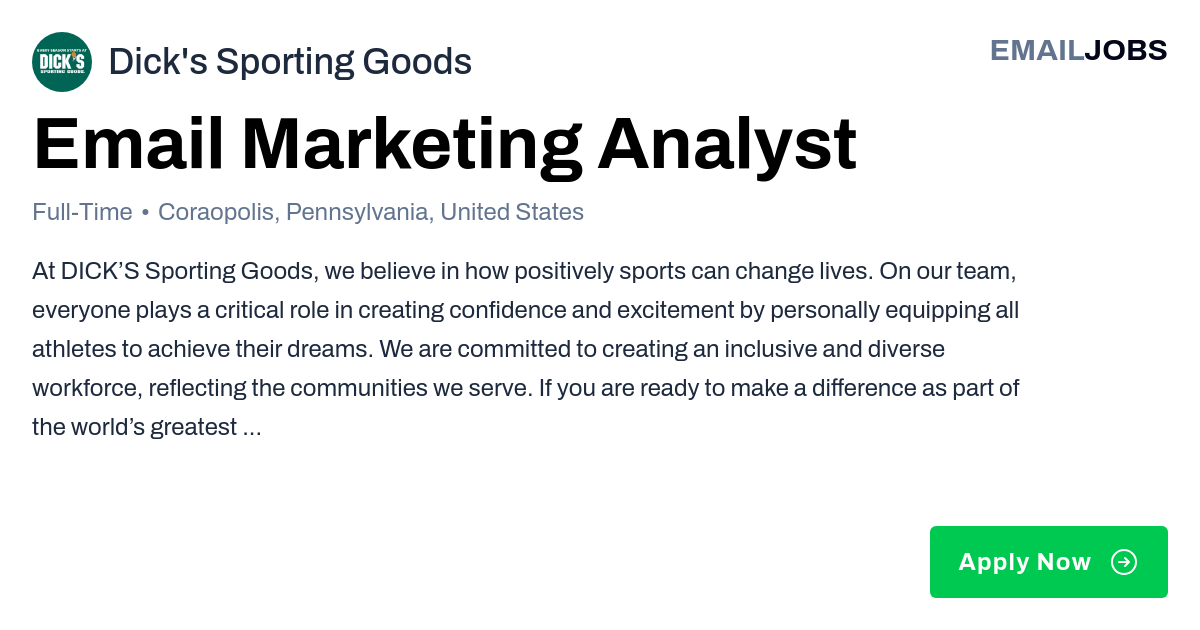Screen dimensions: 1200x630
Task: Click the Full-Time job type label
Action: (x=82, y=212)
